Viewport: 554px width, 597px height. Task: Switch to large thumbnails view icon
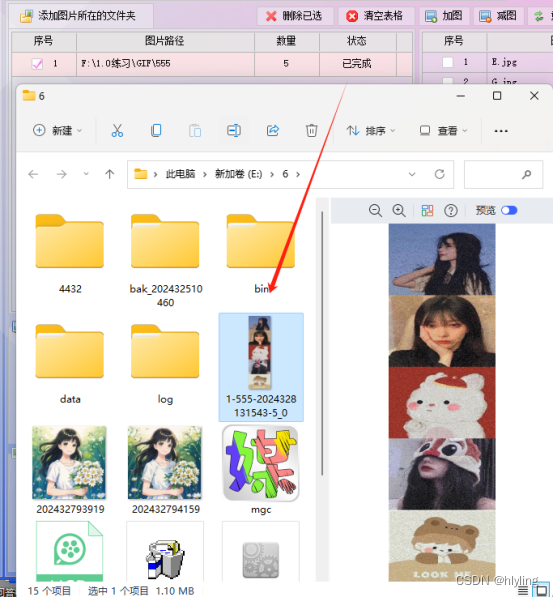point(541,591)
